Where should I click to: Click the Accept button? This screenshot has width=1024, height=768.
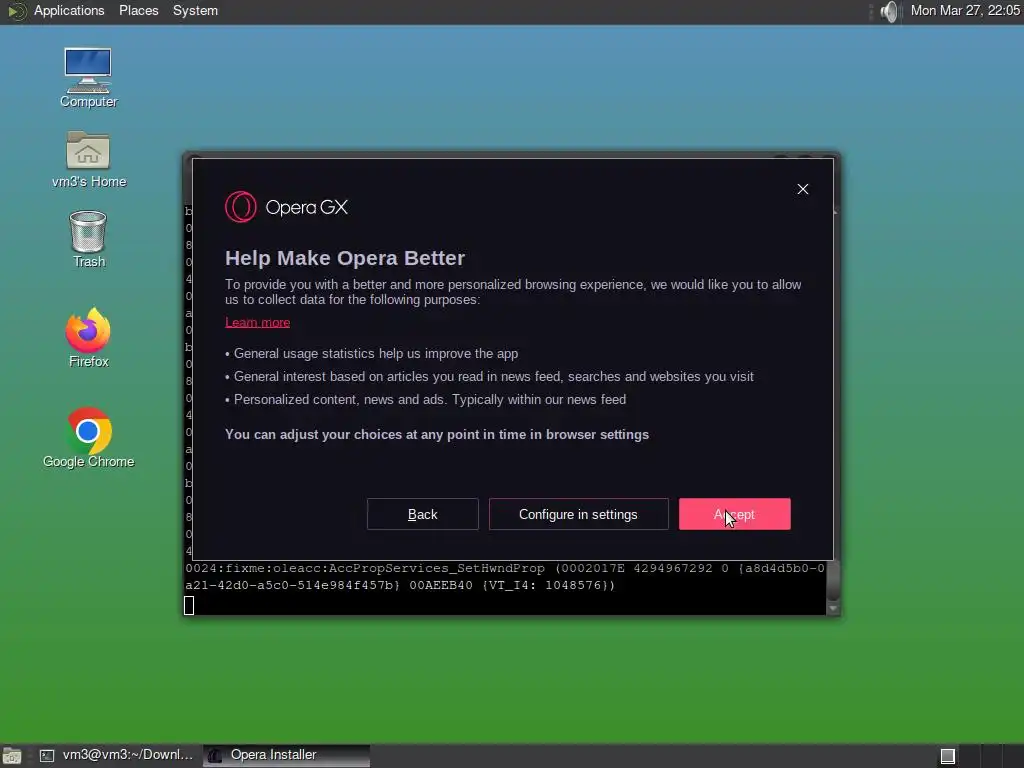pyautogui.click(x=734, y=514)
